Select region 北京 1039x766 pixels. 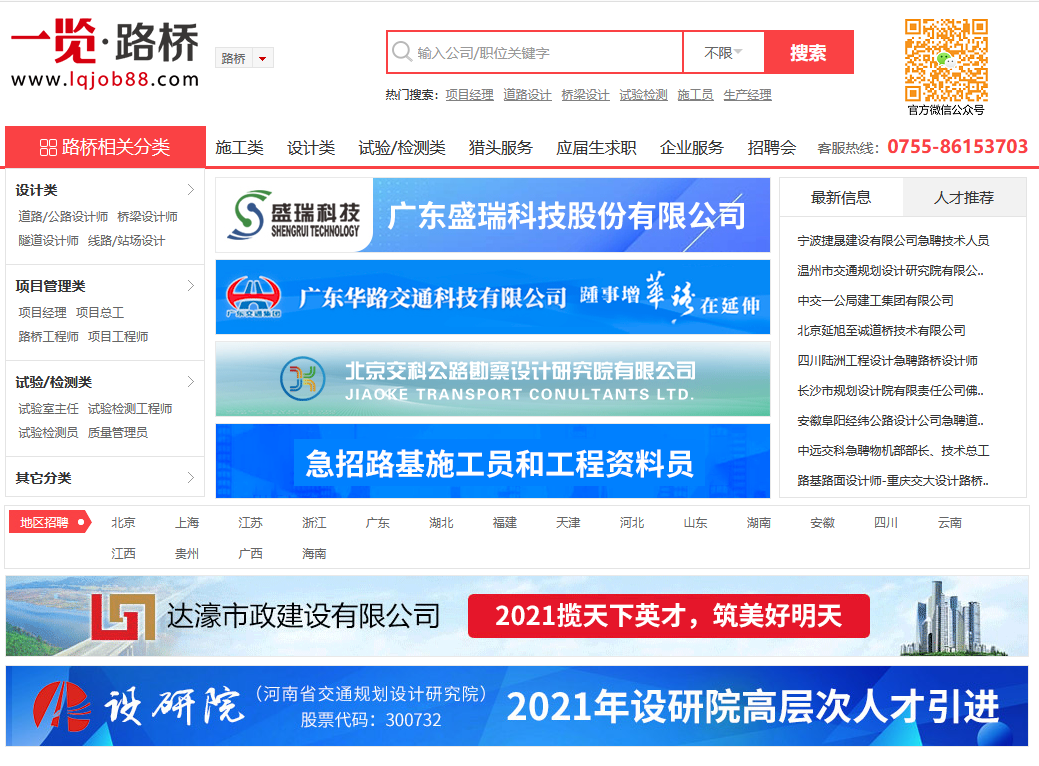click(123, 523)
